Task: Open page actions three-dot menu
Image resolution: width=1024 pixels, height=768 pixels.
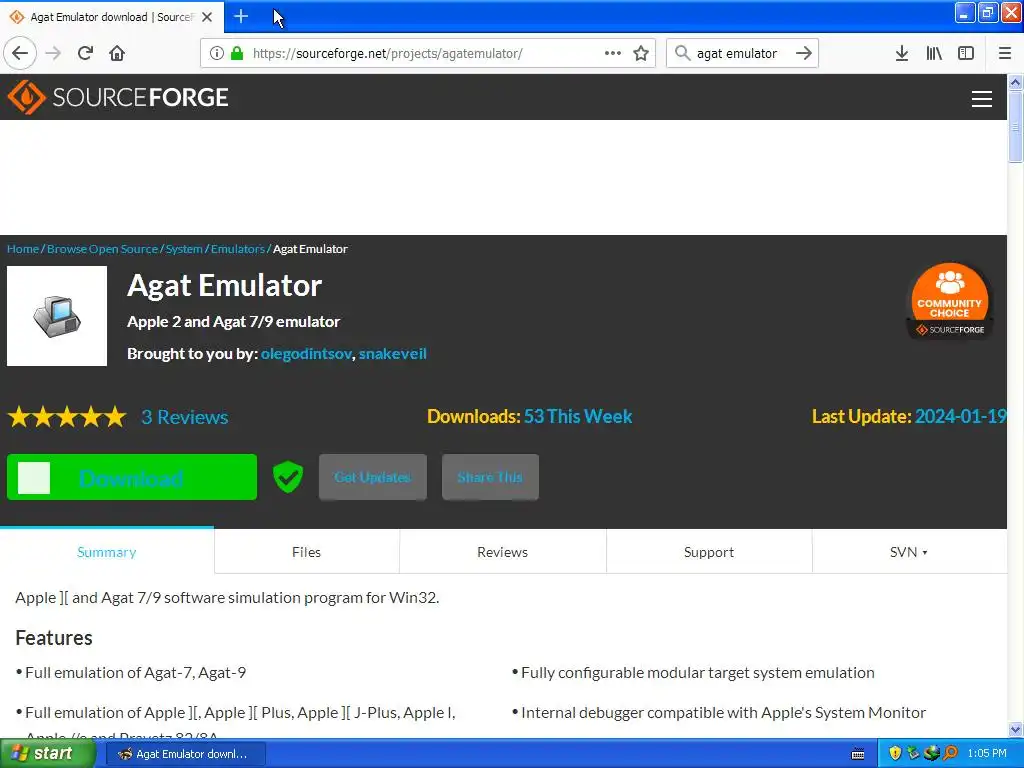Action: point(613,53)
